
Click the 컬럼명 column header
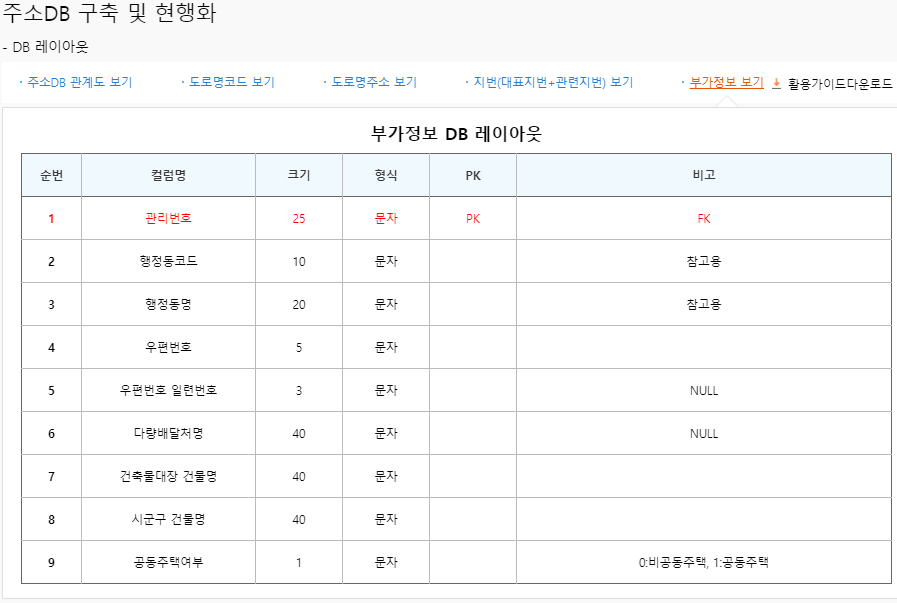tap(168, 175)
